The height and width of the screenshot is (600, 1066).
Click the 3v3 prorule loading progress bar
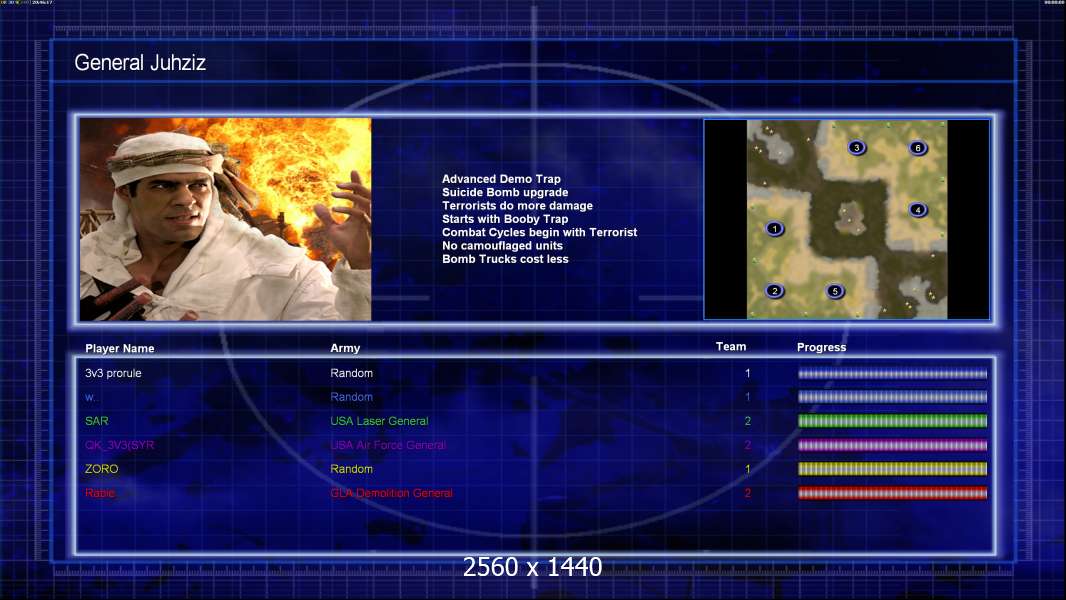pyautogui.click(x=893, y=374)
